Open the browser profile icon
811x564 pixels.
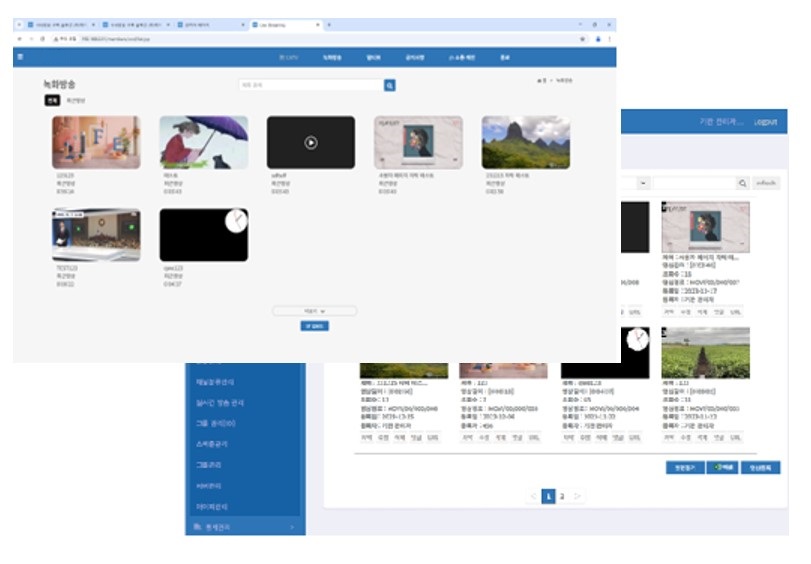598,39
